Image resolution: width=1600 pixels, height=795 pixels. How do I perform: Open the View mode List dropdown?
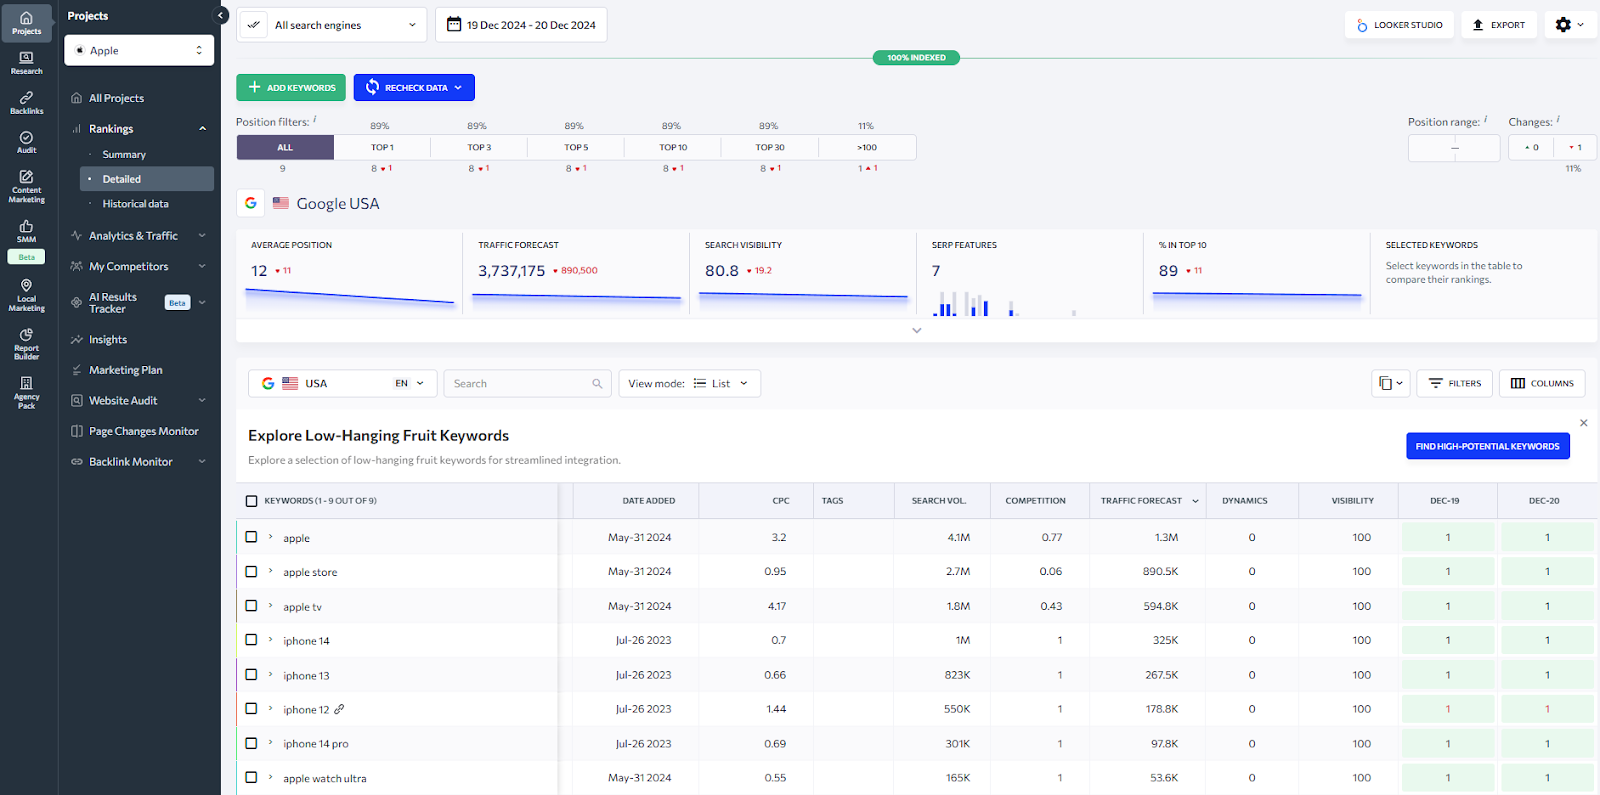click(689, 384)
